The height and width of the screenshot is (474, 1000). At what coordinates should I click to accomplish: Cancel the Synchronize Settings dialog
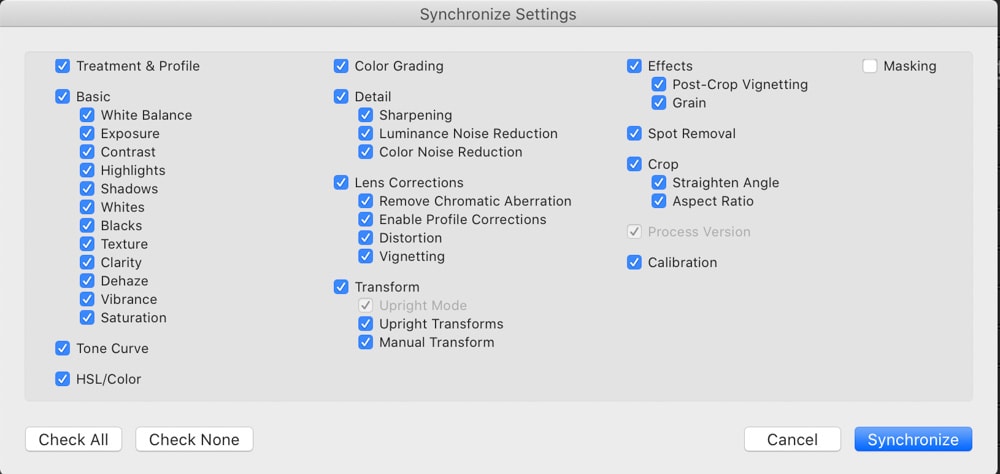click(x=792, y=440)
